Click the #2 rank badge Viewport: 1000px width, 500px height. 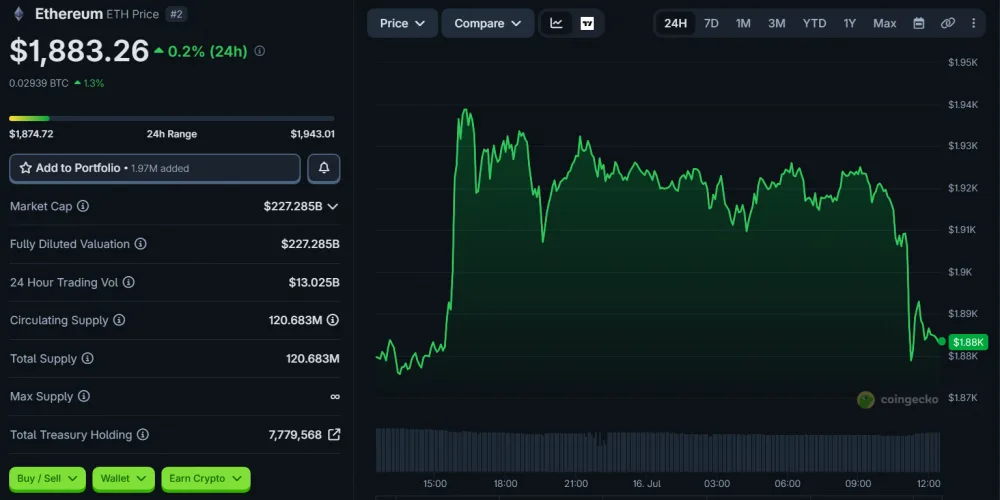pyautogui.click(x=176, y=14)
